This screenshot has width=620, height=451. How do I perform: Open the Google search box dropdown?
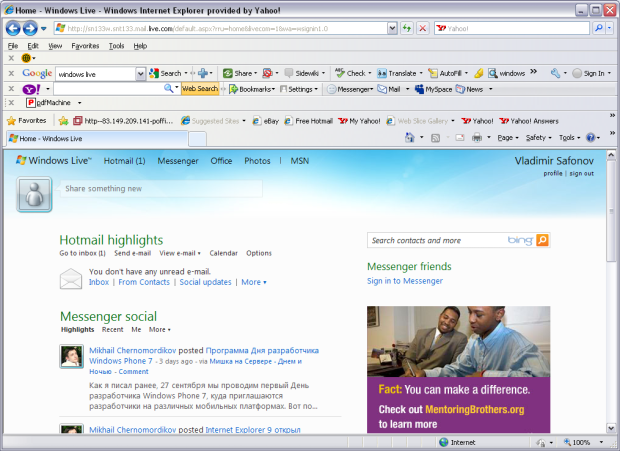140,74
